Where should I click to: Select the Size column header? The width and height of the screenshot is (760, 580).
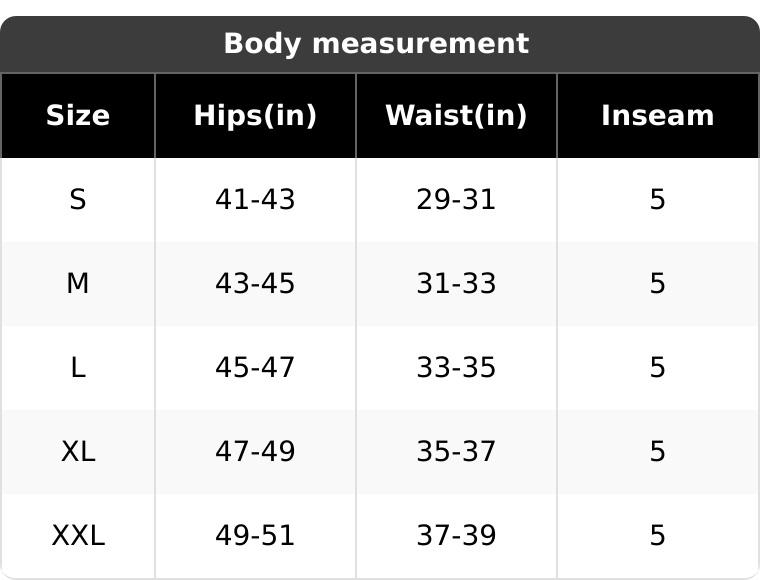pyautogui.click(x=78, y=116)
